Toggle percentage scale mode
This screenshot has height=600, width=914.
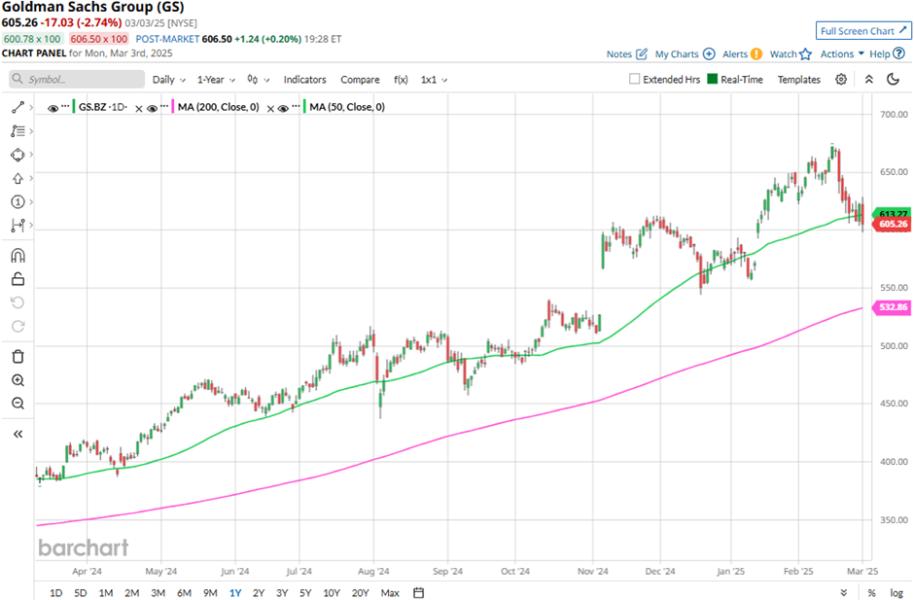point(871,592)
